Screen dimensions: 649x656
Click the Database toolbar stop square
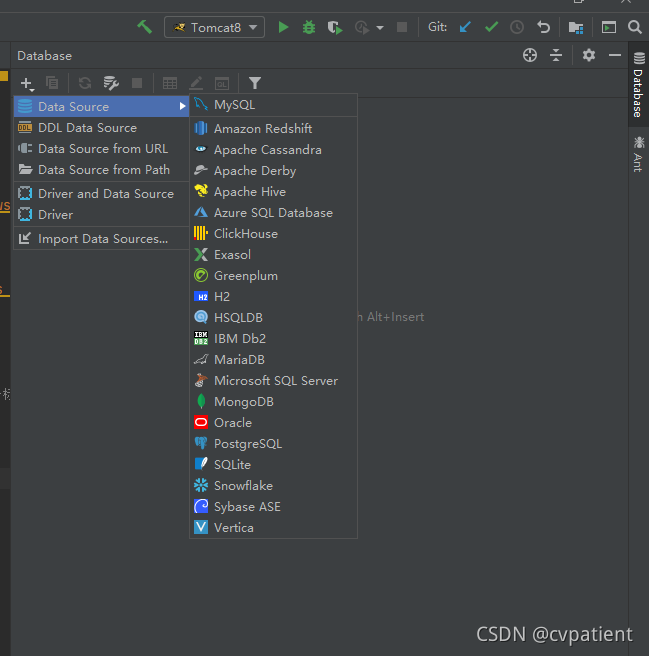[x=137, y=83]
